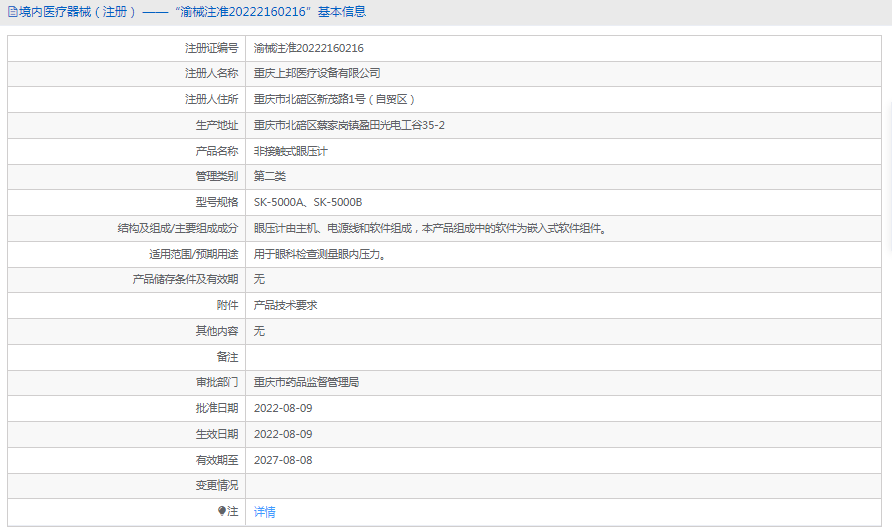Click the 其他内容 row label
Screen dimensions: 892x530
pyautogui.click(x=217, y=331)
